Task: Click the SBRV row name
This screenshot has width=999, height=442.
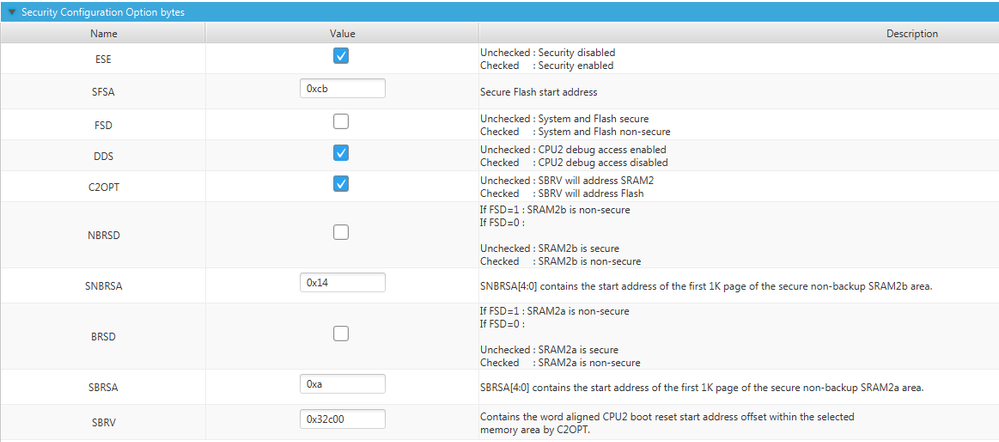Action: [x=103, y=422]
